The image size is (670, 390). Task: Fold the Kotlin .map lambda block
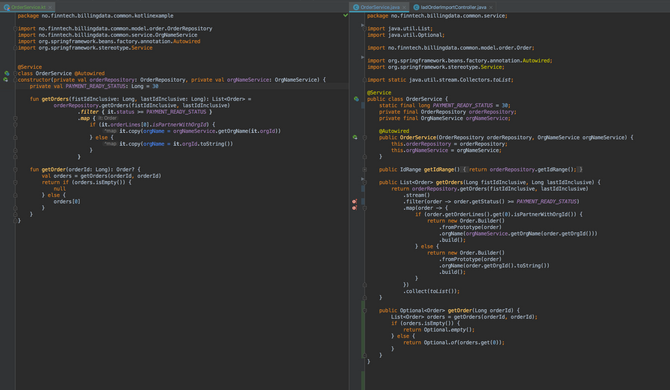click(15, 118)
